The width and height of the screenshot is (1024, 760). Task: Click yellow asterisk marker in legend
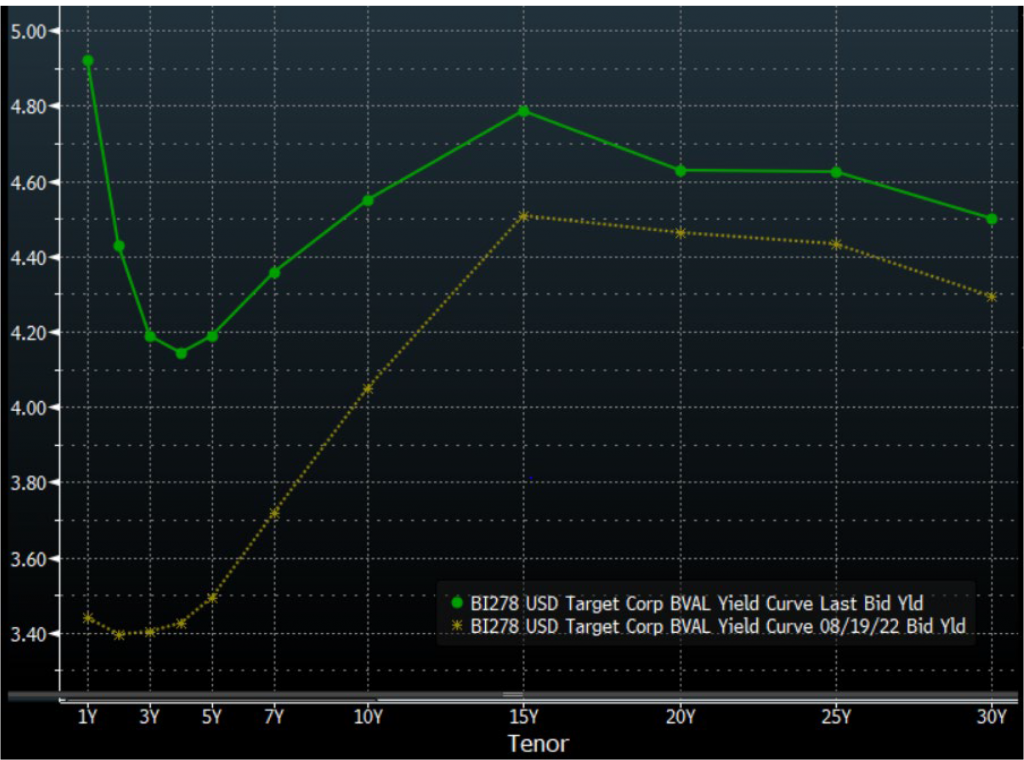pos(458,626)
